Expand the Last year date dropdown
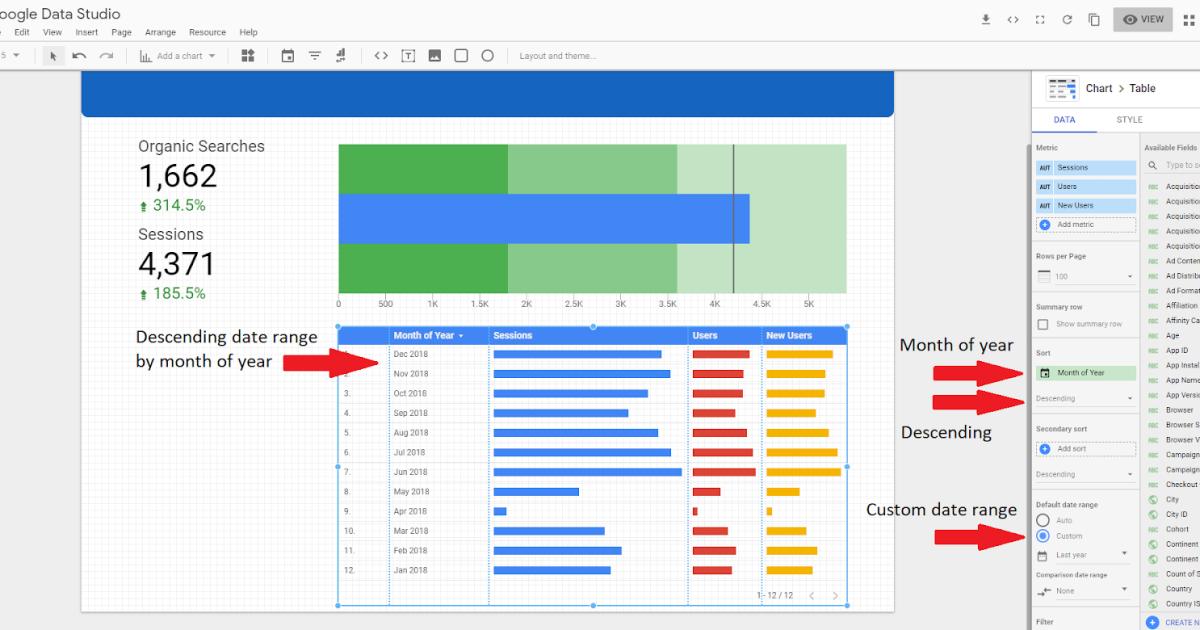Viewport: 1200px width, 630px height. 1083,554
